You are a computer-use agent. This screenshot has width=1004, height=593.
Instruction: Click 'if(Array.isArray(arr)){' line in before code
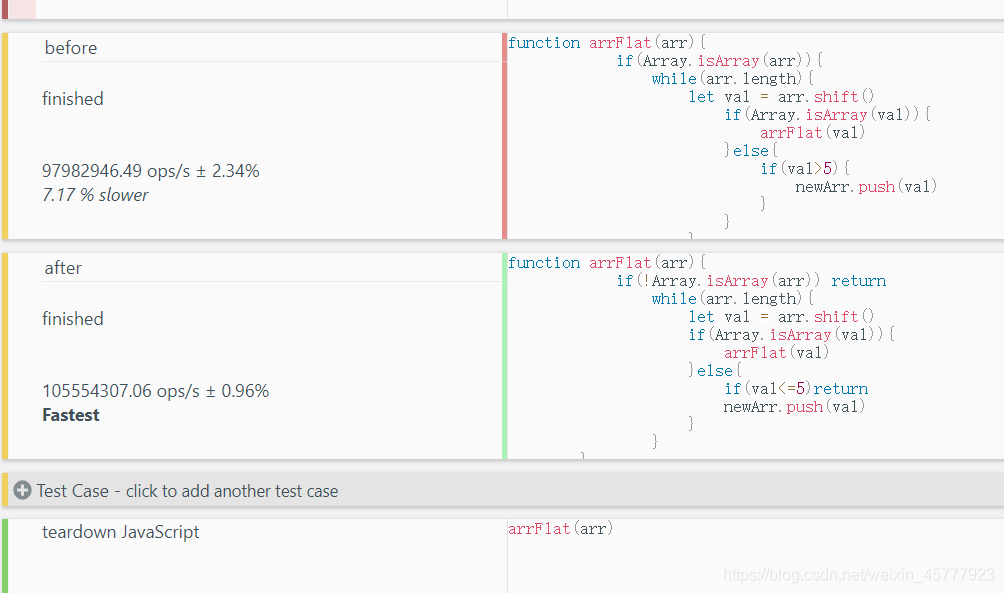[720, 61]
